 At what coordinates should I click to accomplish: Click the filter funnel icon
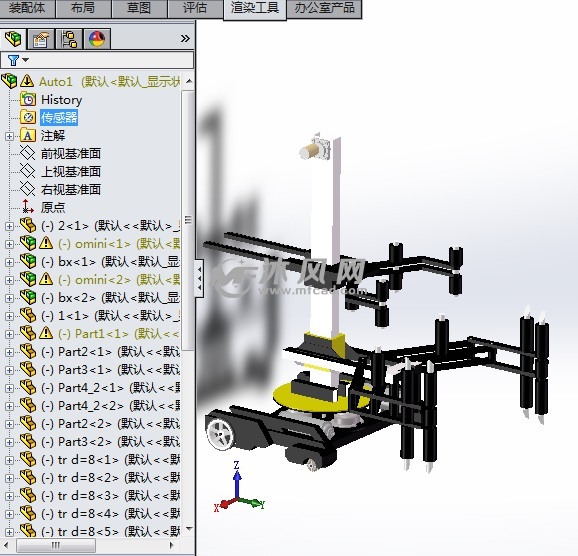pos(13,60)
